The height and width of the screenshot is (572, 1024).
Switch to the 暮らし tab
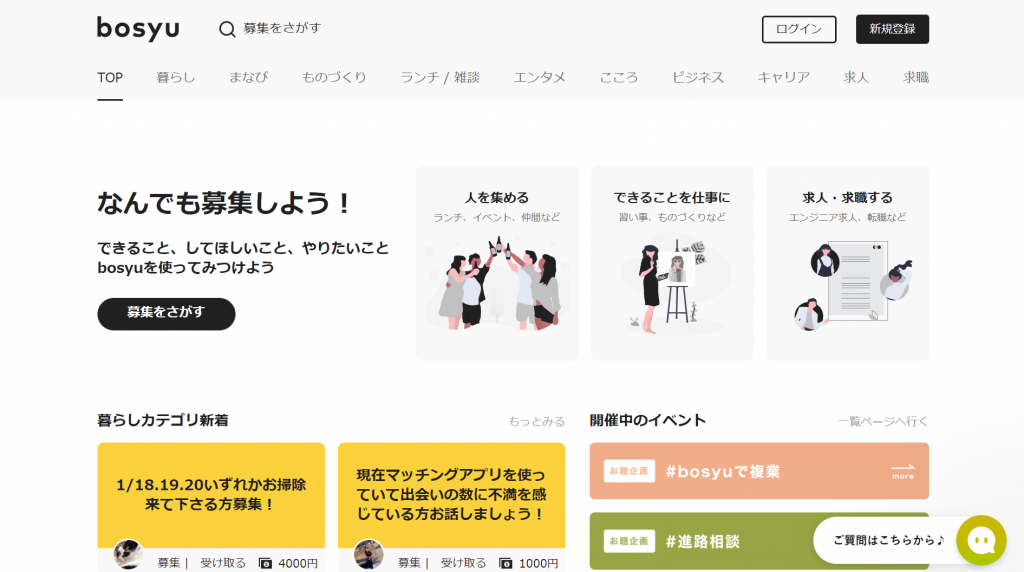[x=176, y=78]
